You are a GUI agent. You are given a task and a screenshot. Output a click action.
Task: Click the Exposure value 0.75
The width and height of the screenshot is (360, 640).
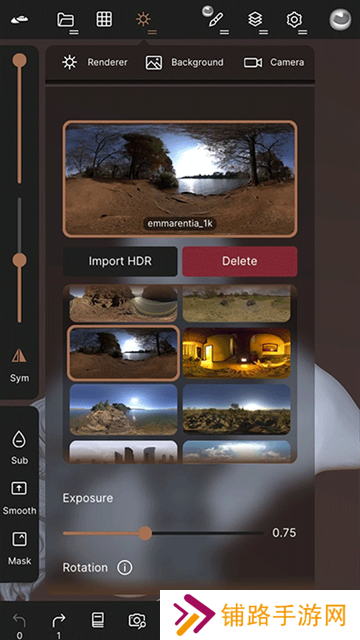click(284, 533)
